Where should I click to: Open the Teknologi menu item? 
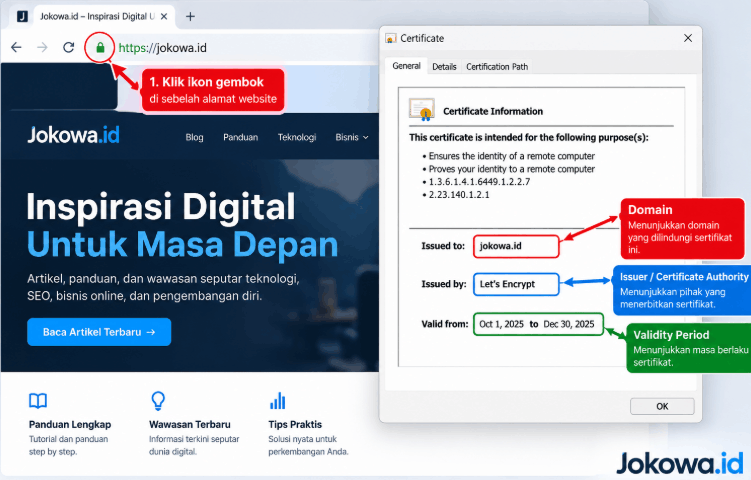pos(297,137)
